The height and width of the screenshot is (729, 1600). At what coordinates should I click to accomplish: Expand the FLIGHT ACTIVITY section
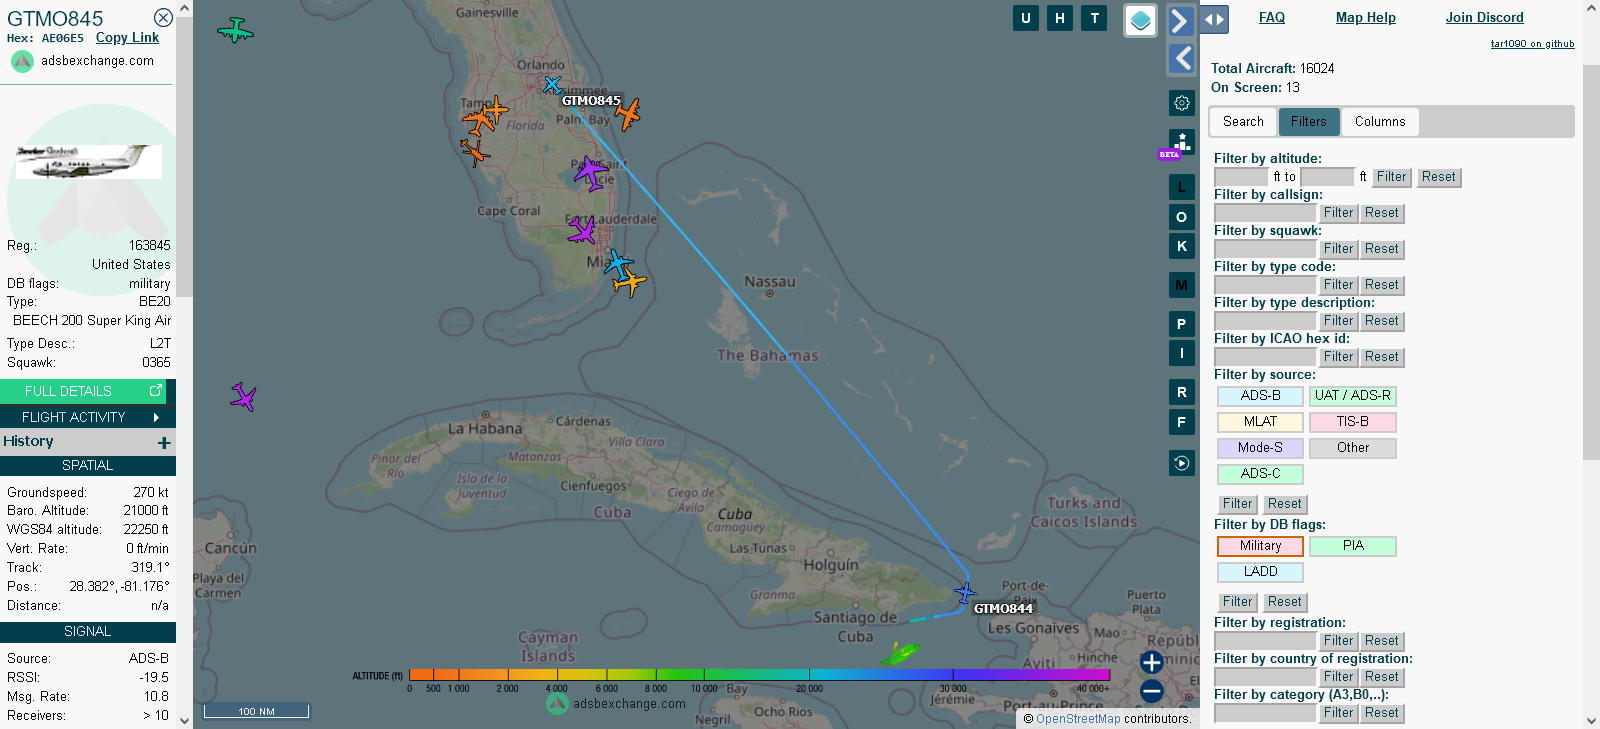point(88,417)
